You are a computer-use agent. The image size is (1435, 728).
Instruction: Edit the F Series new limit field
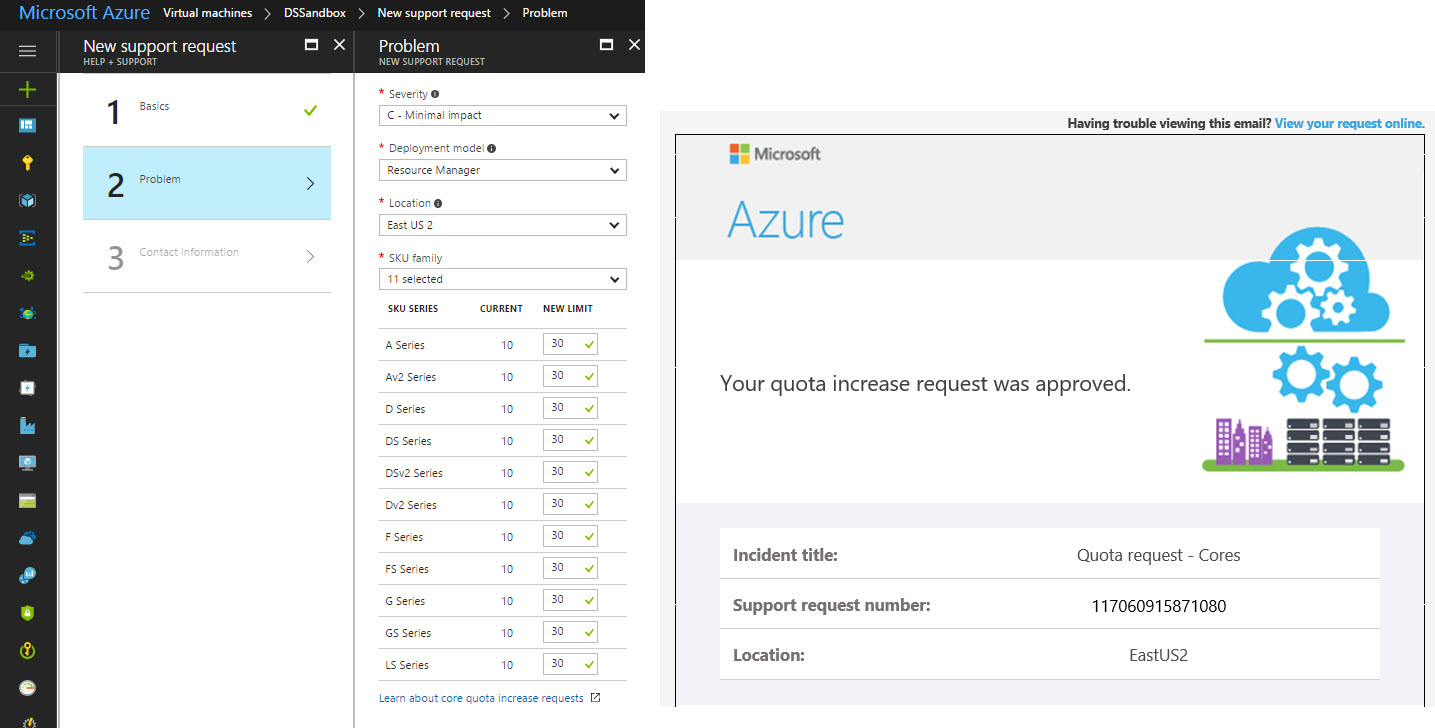(x=570, y=536)
